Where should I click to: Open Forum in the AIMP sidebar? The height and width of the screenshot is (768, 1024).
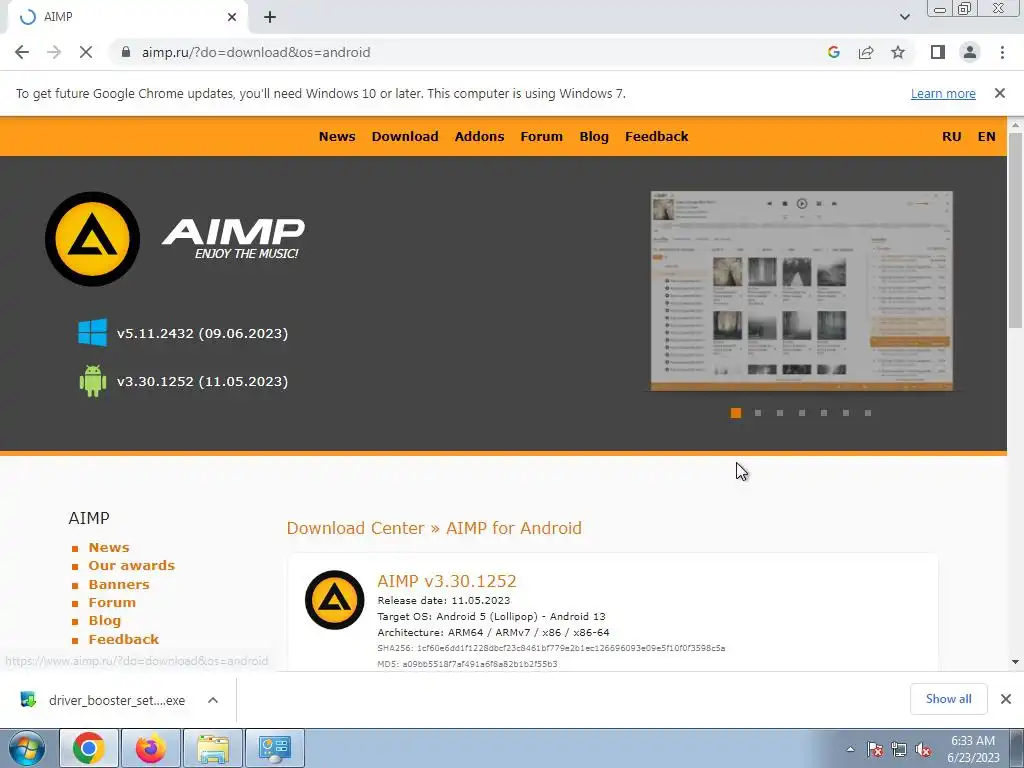point(112,602)
